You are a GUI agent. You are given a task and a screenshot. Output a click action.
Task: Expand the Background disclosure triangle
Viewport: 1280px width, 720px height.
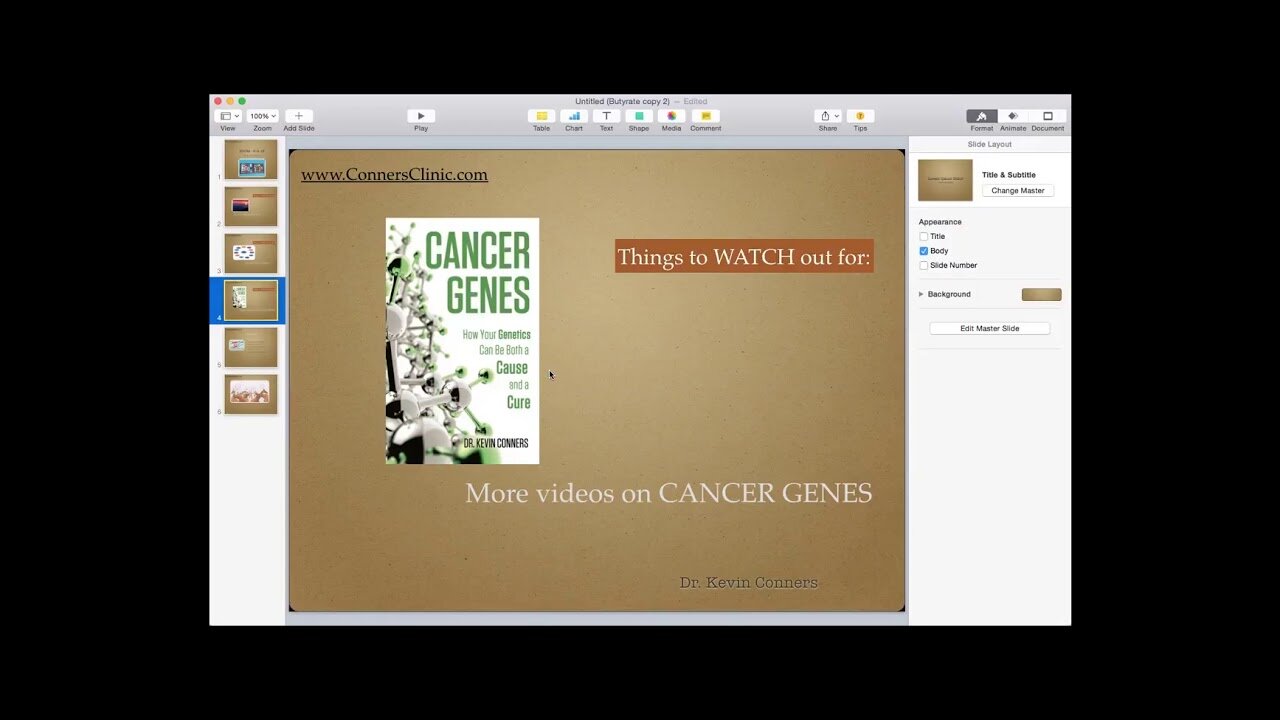click(921, 294)
